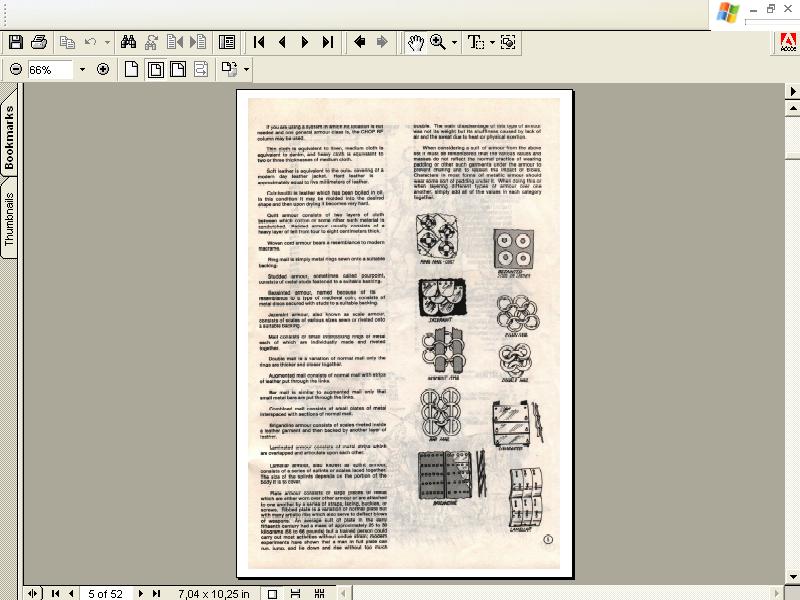The height and width of the screenshot is (600, 800).
Task: Save a copy with the floppy disk icon
Action: tap(16, 42)
